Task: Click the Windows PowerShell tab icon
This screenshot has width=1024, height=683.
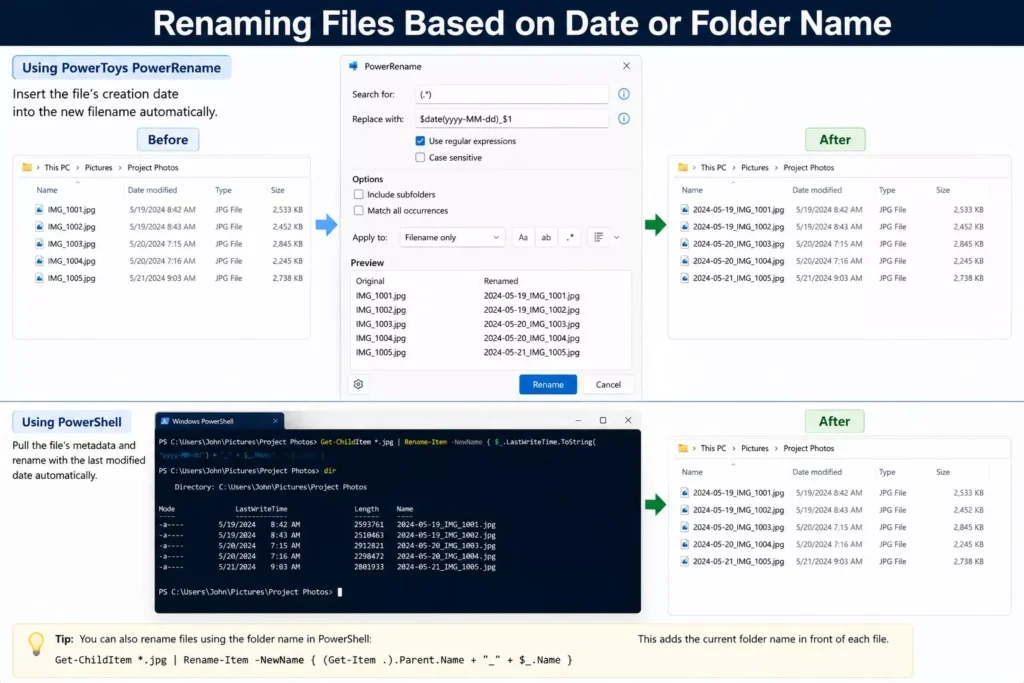Action: coord(165,421)
